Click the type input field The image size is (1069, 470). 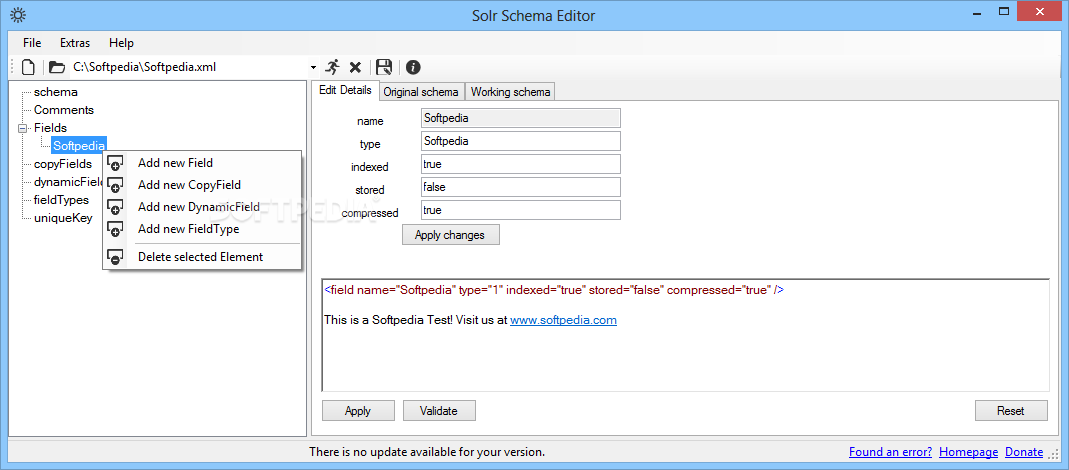(521, 141)
